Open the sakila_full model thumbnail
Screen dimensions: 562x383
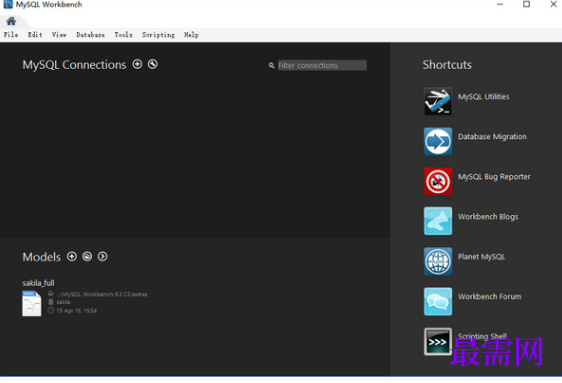pyautogui.click(x=32, y=303)
